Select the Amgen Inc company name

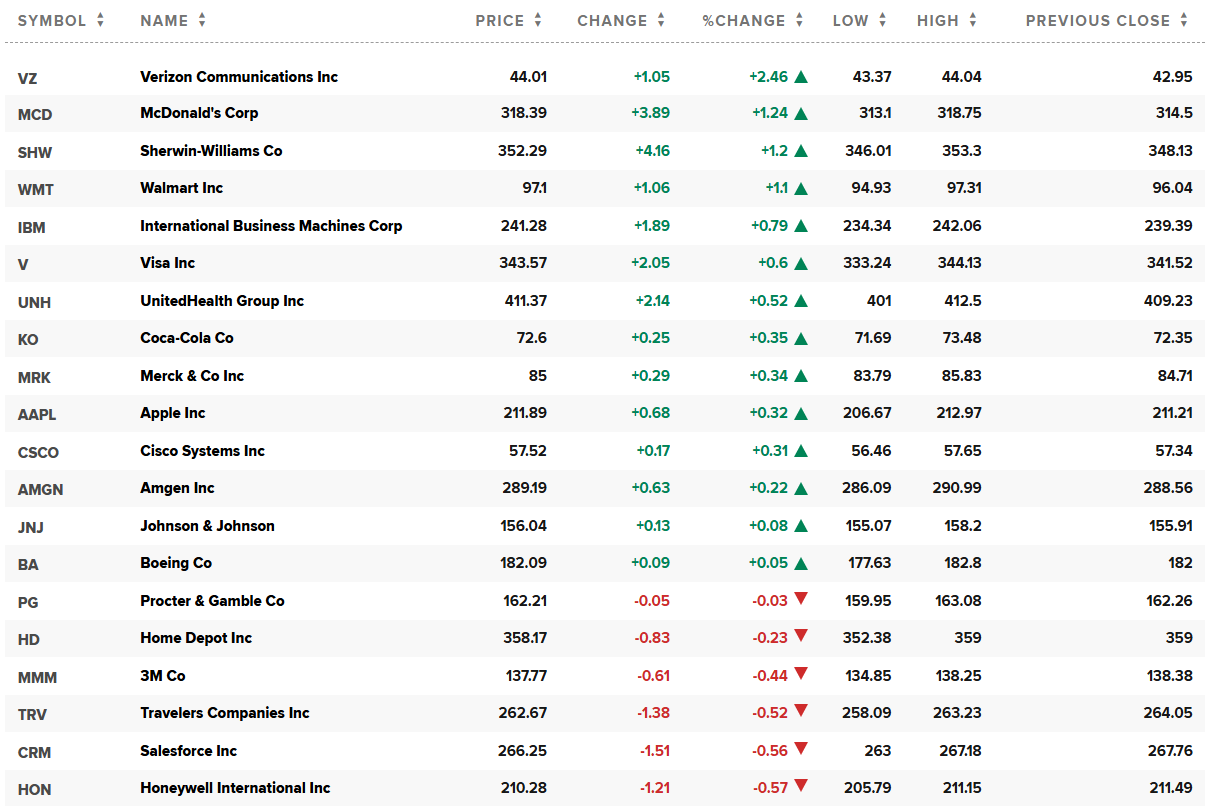[177, 488]
